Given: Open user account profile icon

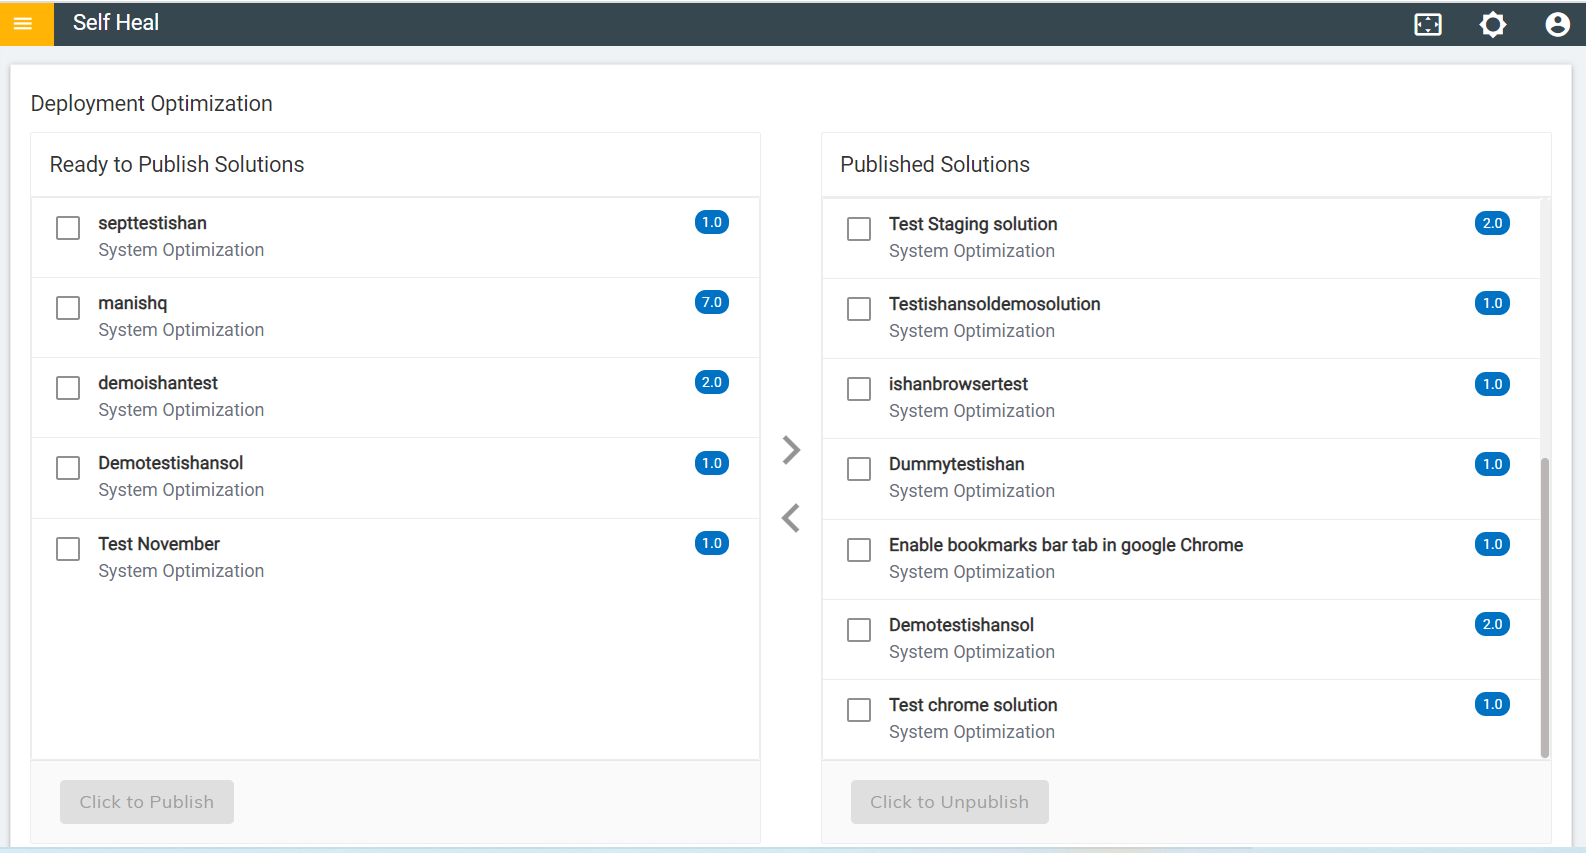Looking at the screenshot, I should click(x=1557, y=24).
